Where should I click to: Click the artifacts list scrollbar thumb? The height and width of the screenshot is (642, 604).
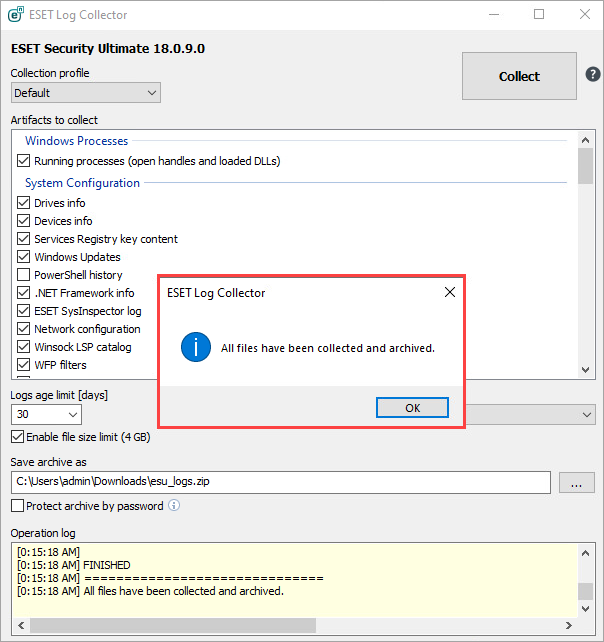pos(586,166)
